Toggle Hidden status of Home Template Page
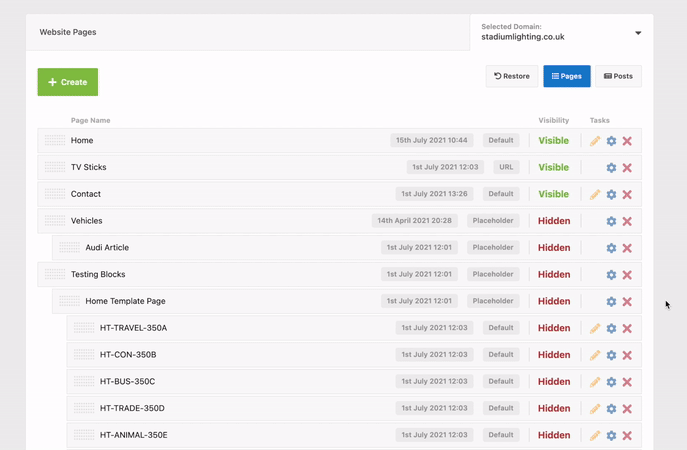Screen dimensions: 687x450 coord(554,301)
